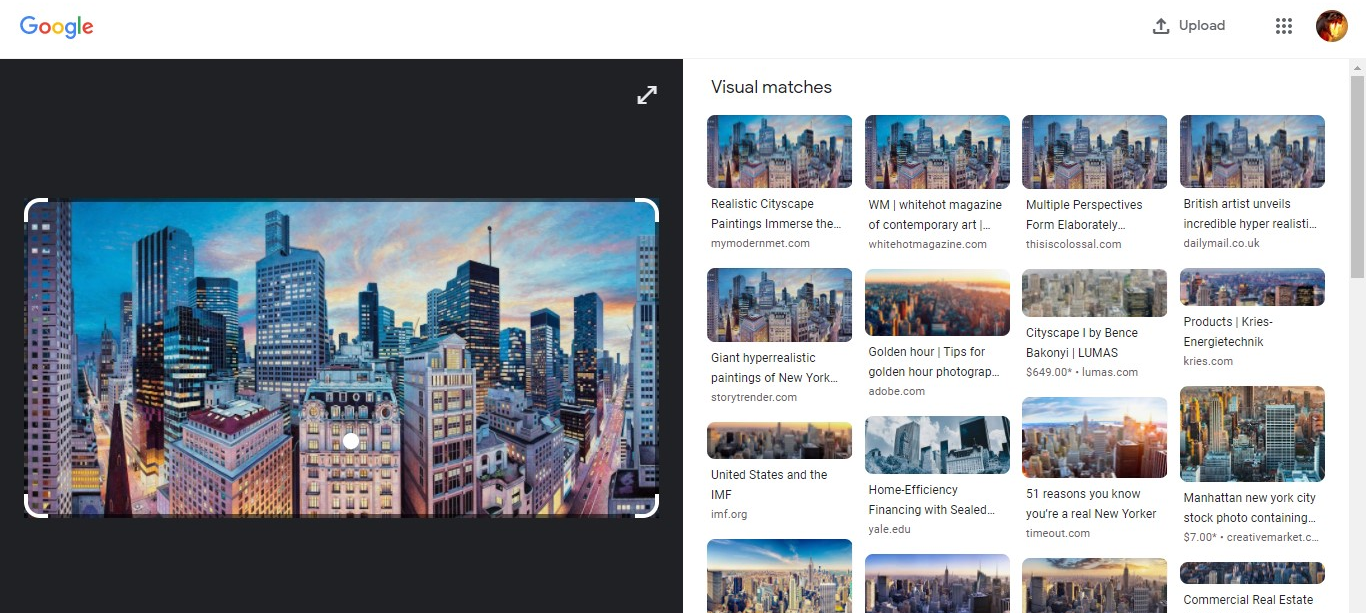Expand the image with the arrows icon
Viewport: 1366px width, 613px height.
point(647,95)
